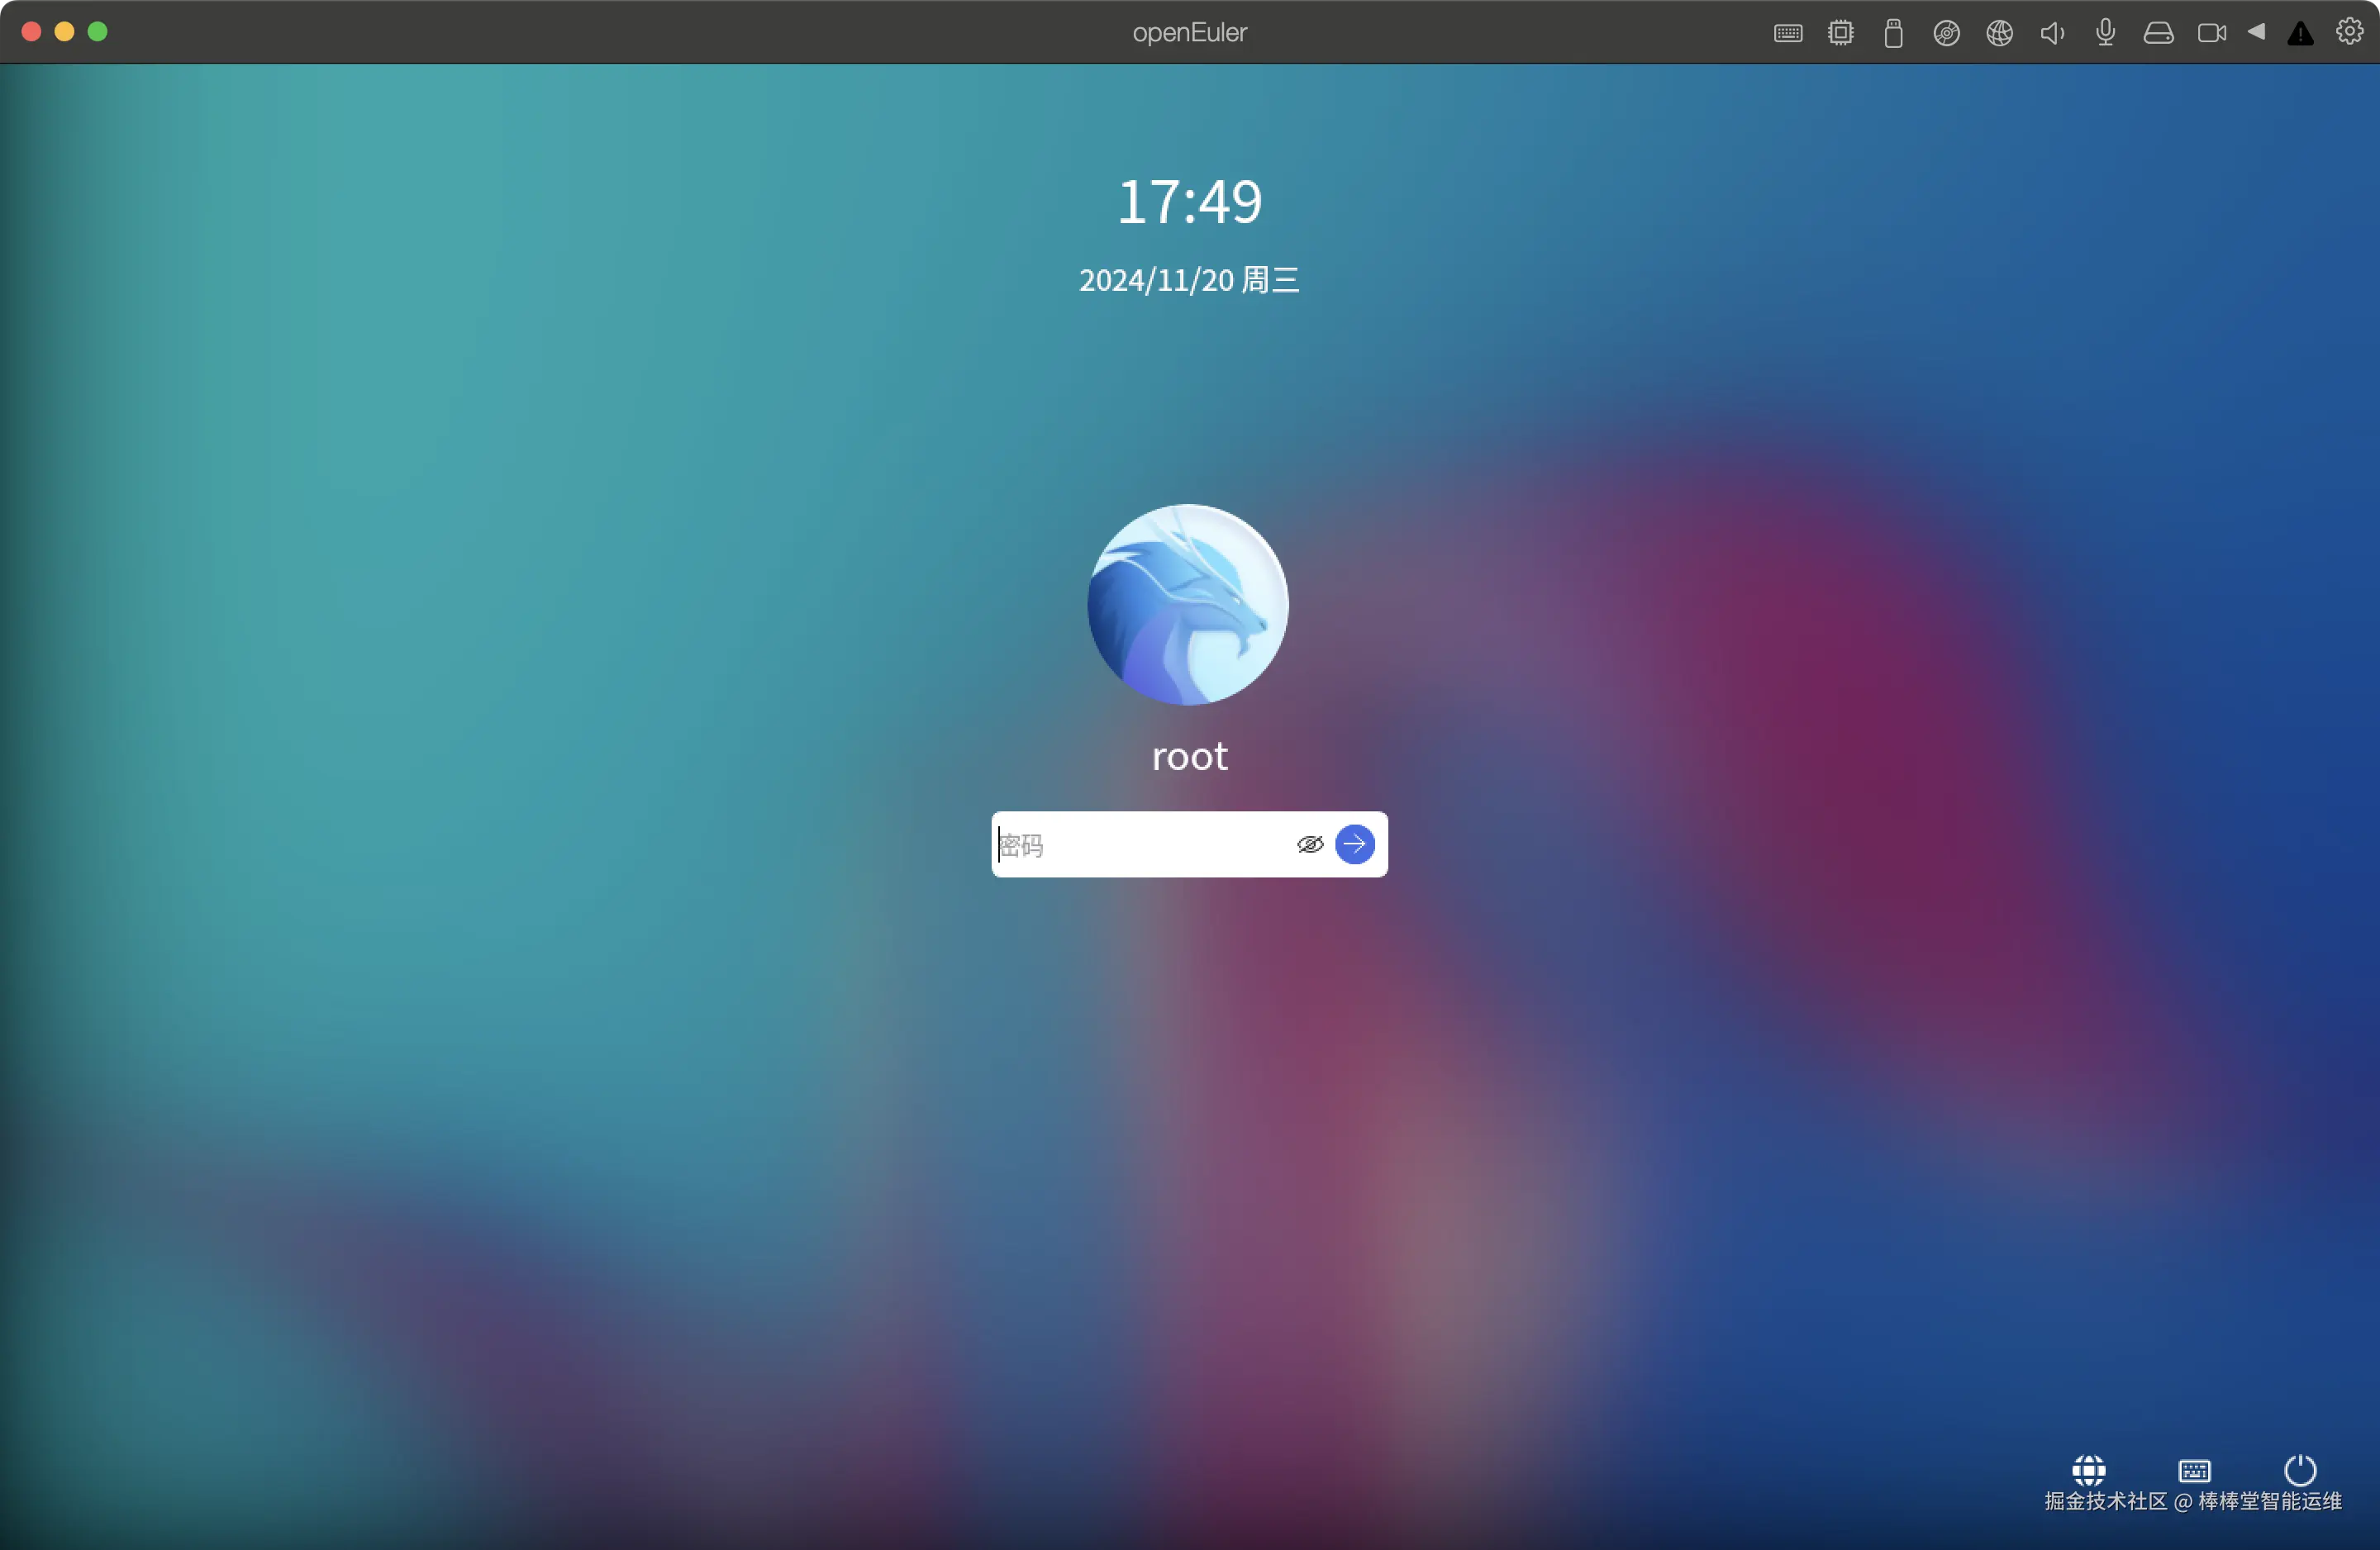Open the power options menu

[2300, 1469]
